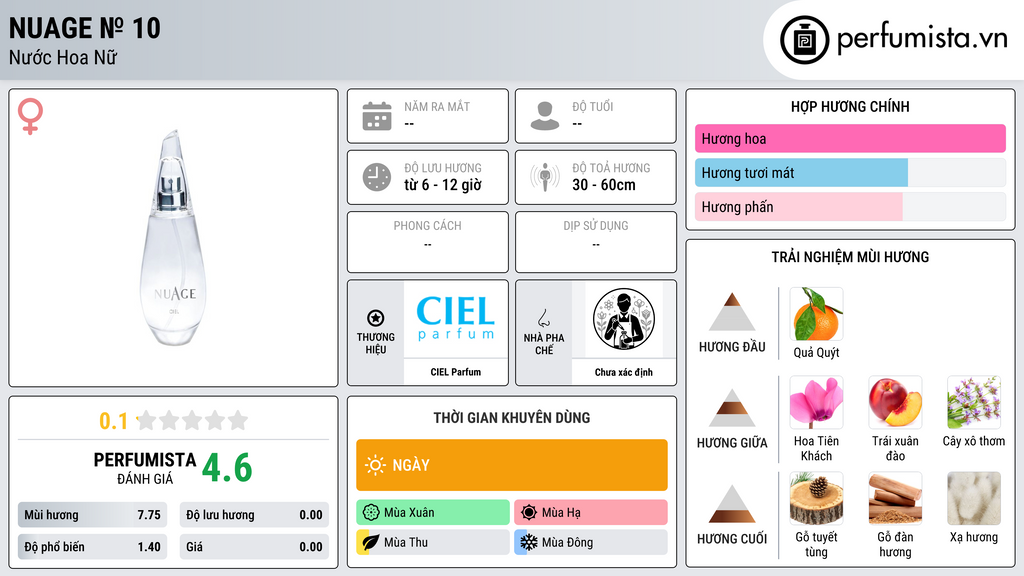This screenshot has width=1024, height=576.
Task: Select the Mùa Thu season bar
Action: coord(433,542)
